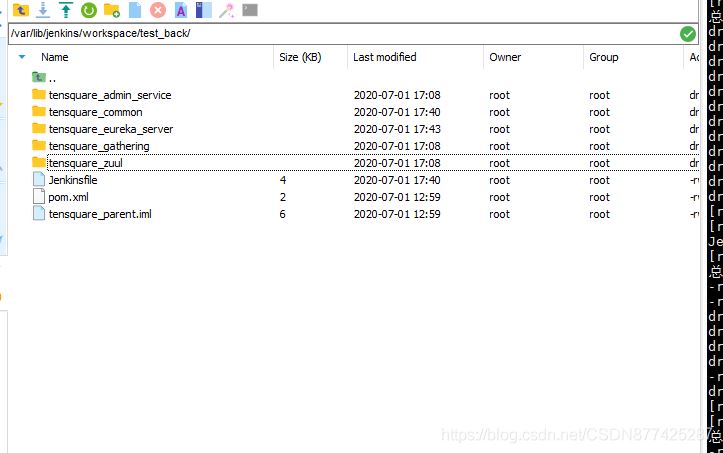The image size is (723, 453).
Task: Sort files by Last modified column header
Action: click(x=385, y=57)
